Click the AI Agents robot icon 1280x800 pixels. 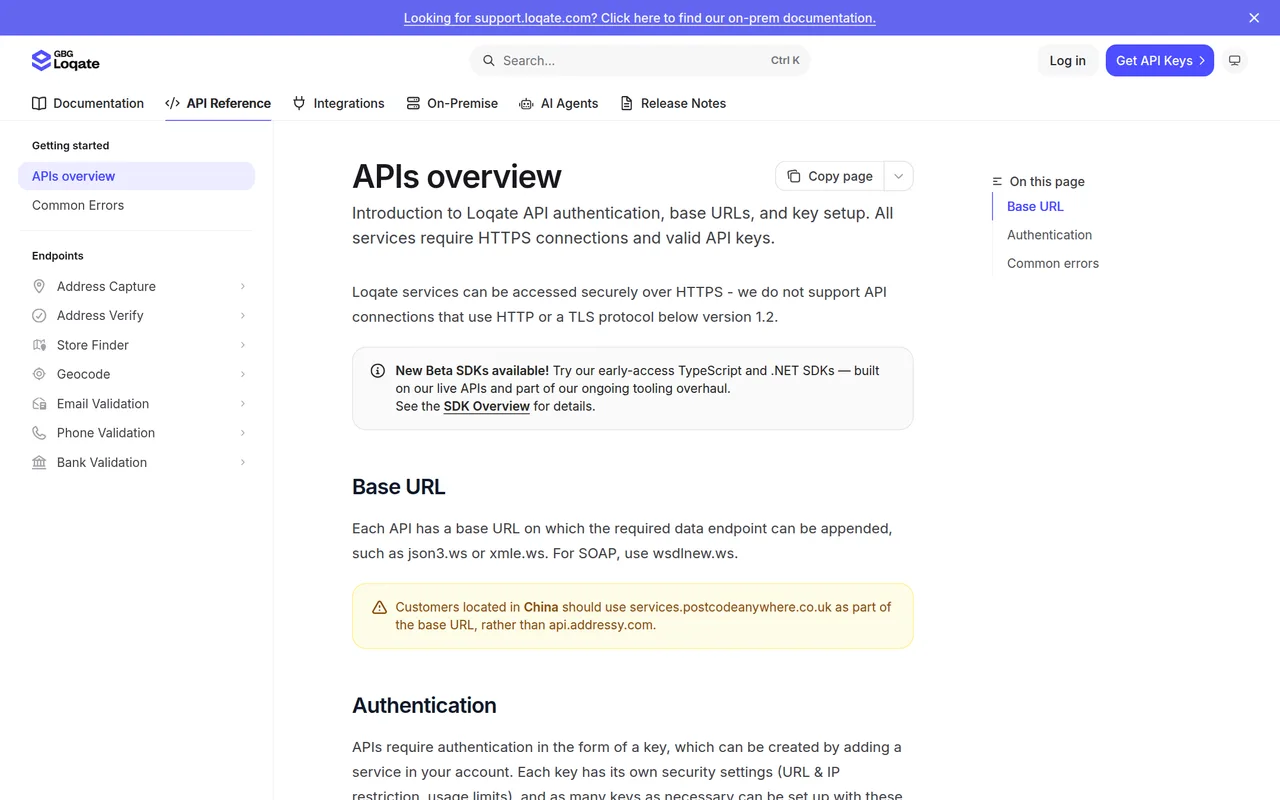tap(526, 103)
